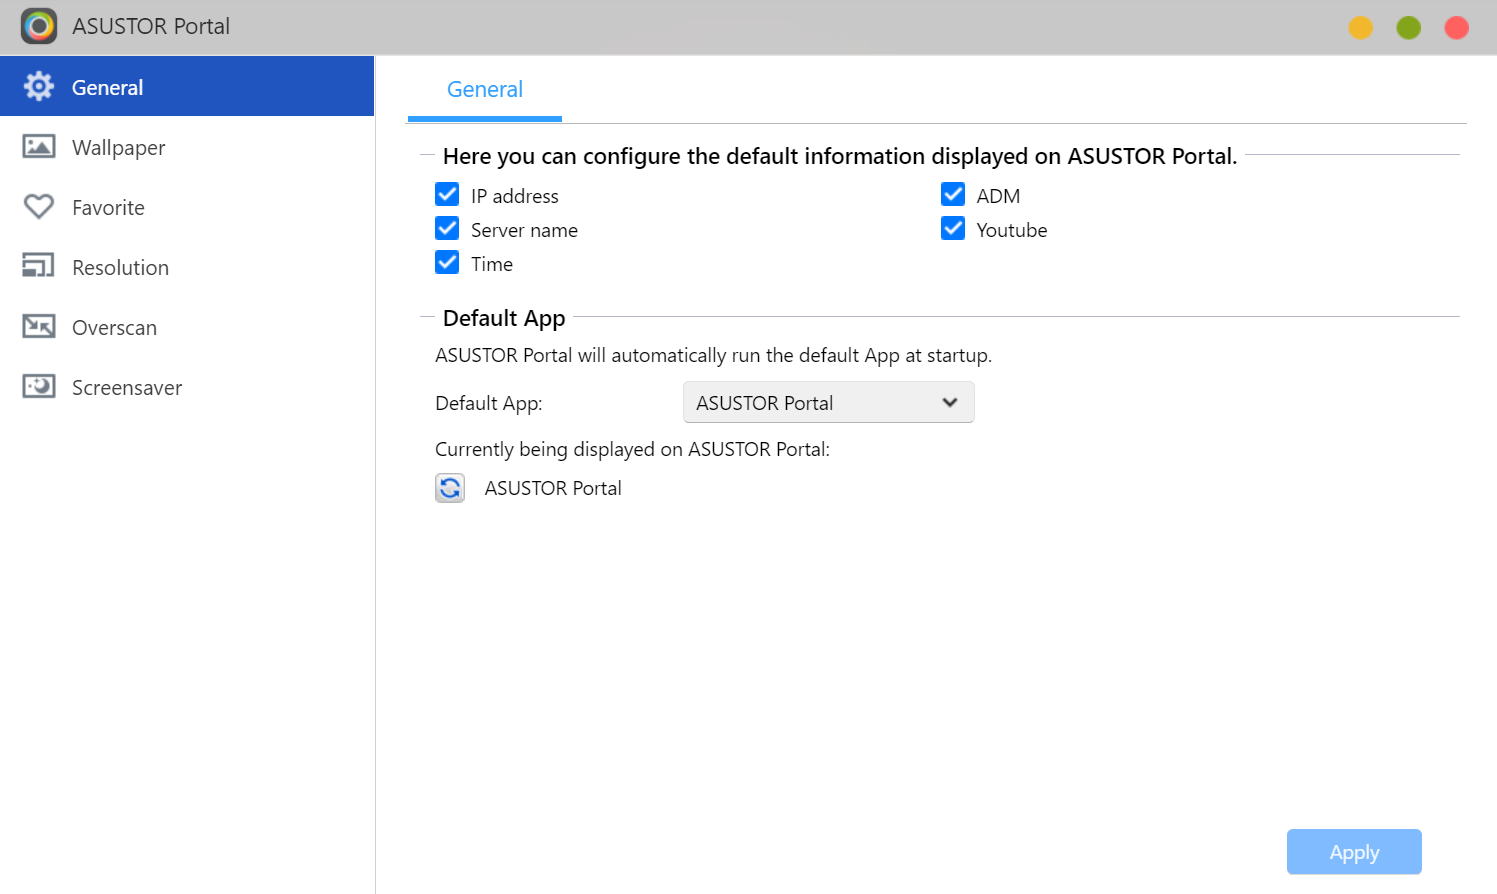Open the Wallpaper section label
Image resolution: width=1497 pixels, height=894 pixels.
(x=118, y=148)
